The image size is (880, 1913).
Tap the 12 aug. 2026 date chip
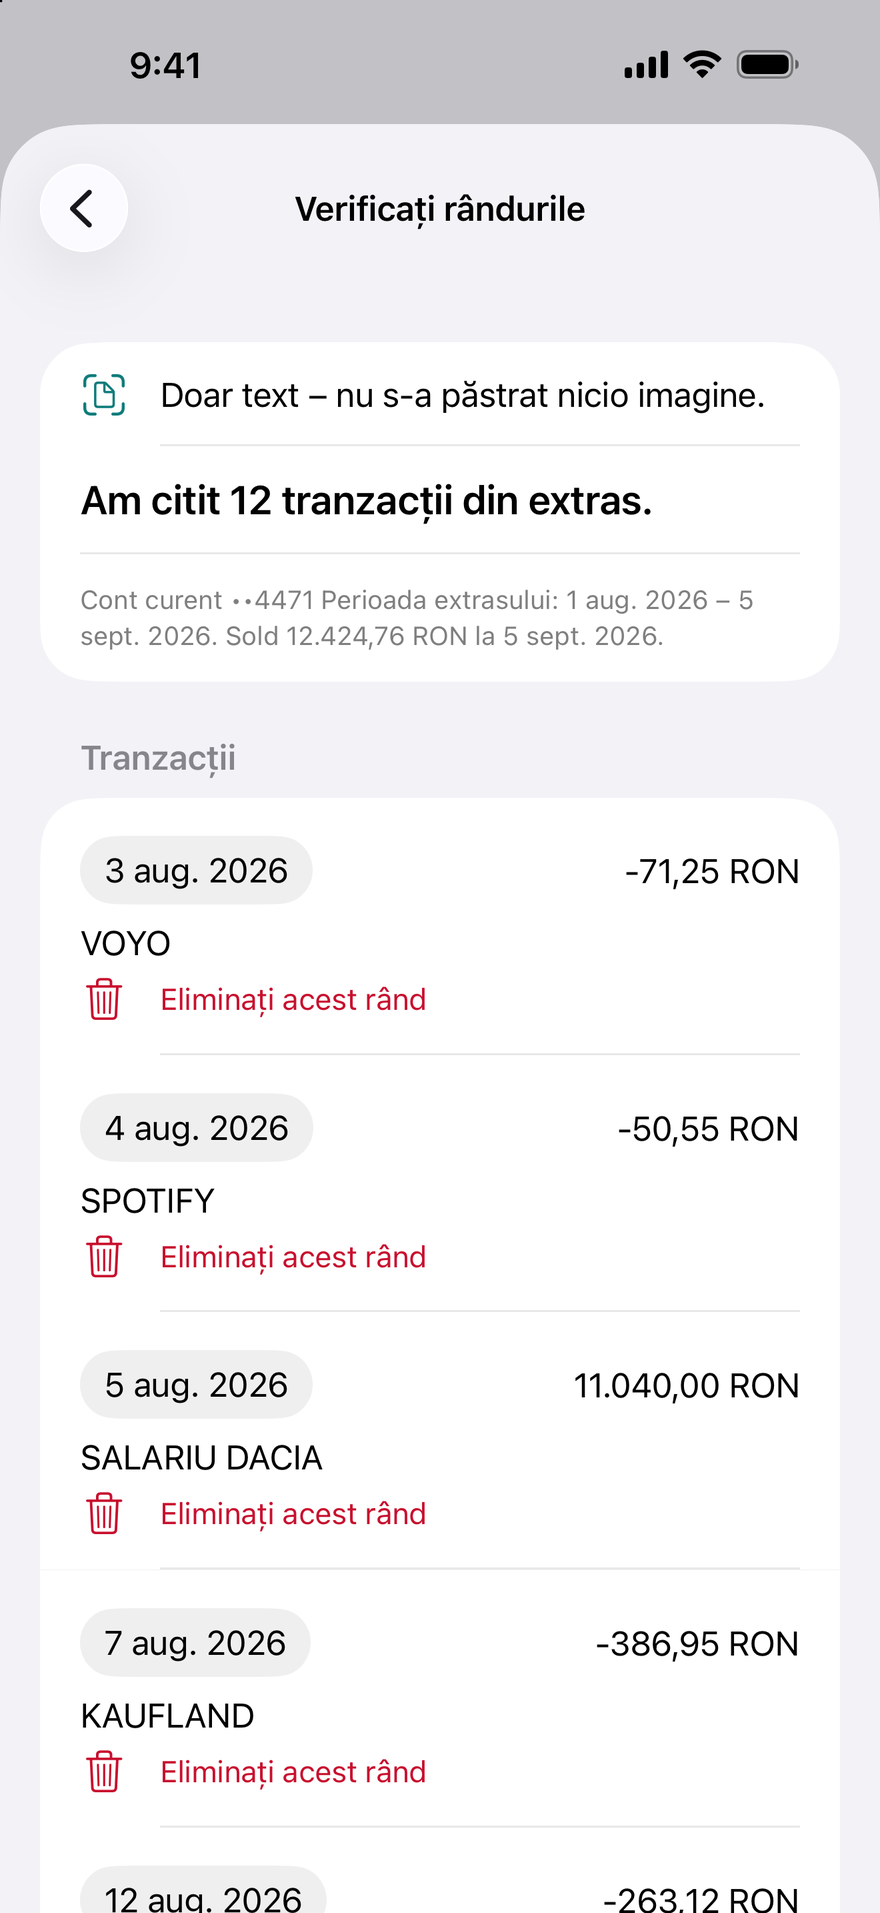(203, 1895)
